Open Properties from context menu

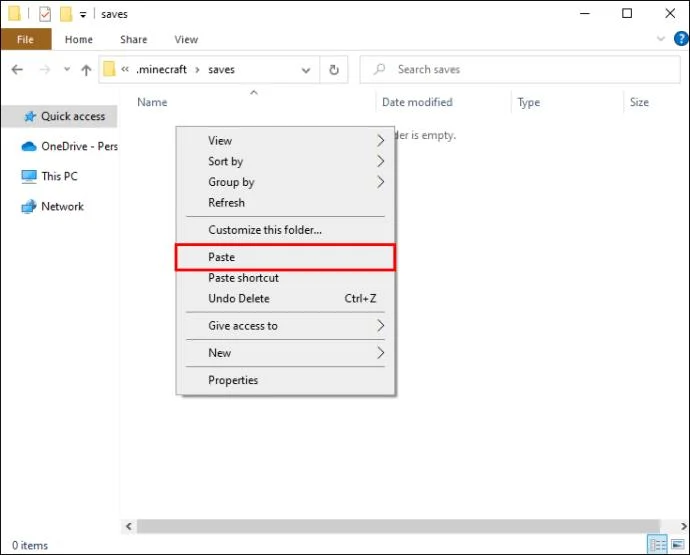(x=285, y=380)
